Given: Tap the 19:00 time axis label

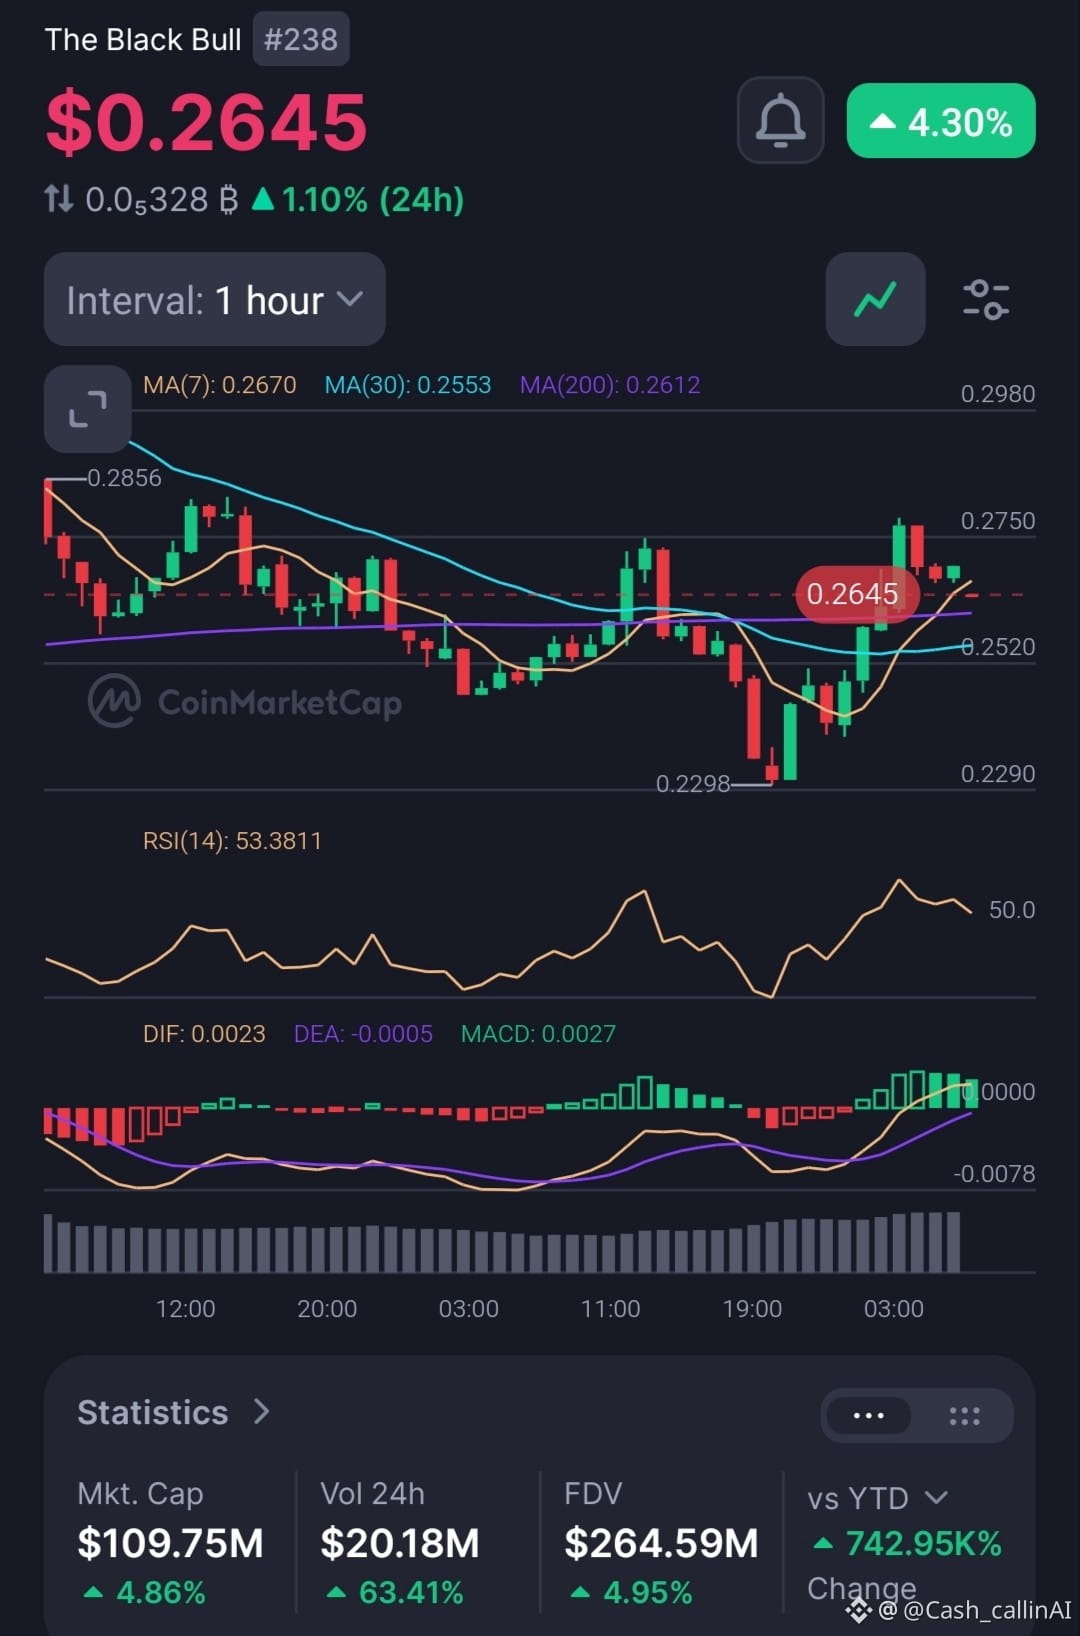Looking at the screenshot, I should pos(752,1309).
